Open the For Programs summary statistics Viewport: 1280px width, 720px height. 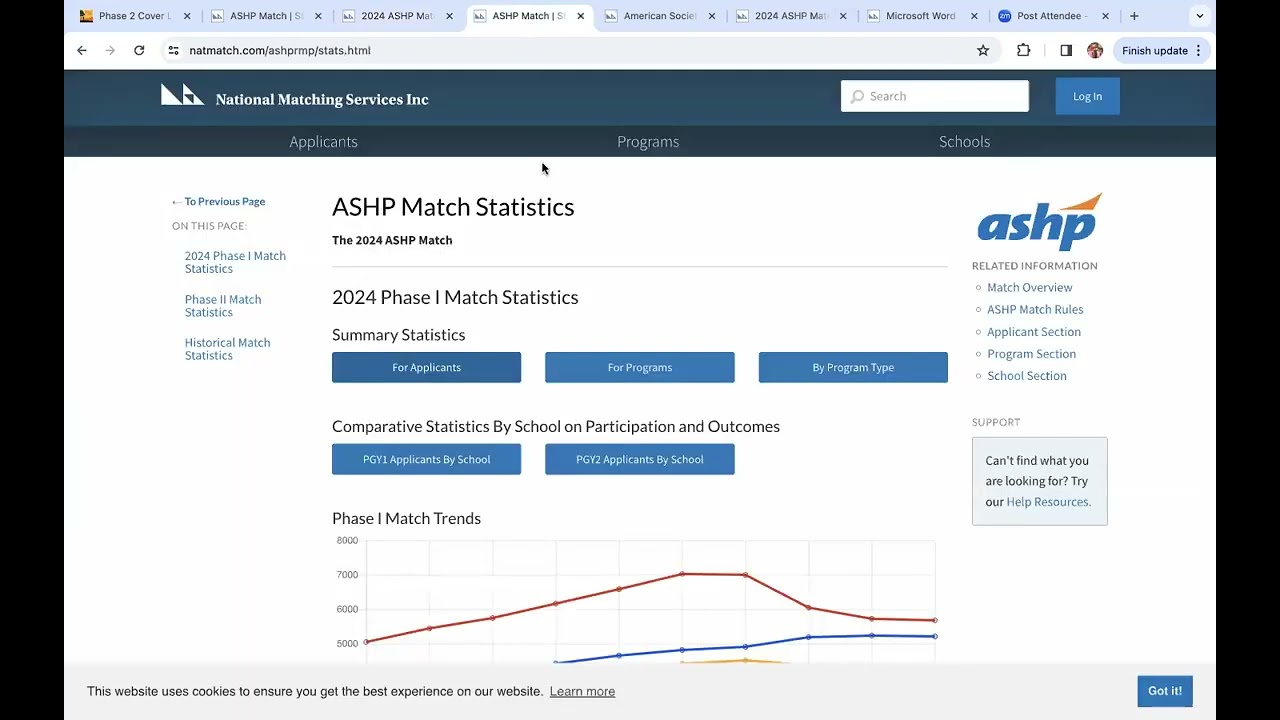pyautogui.click(x=640, y=367)
